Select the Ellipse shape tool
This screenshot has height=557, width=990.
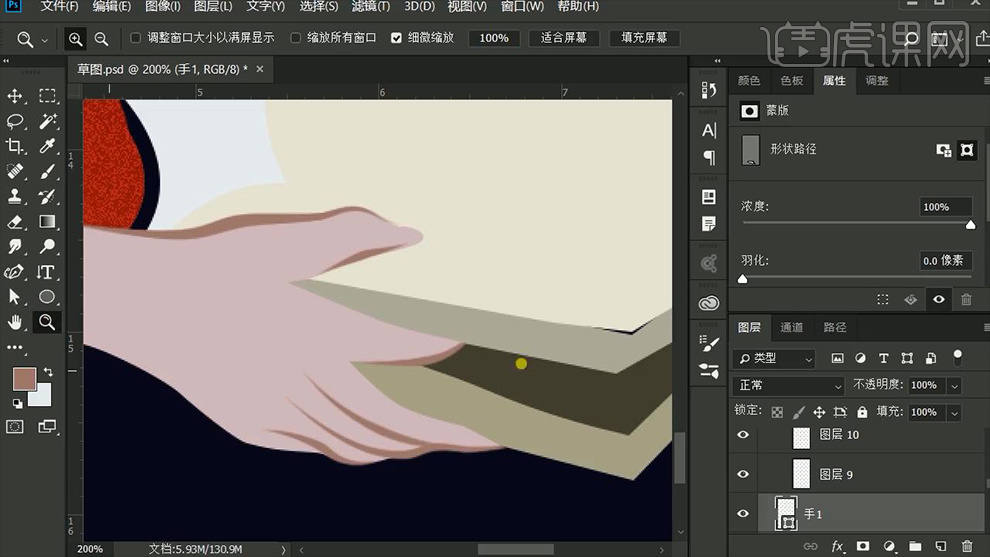pyautogui.click(x=47, y=297)
